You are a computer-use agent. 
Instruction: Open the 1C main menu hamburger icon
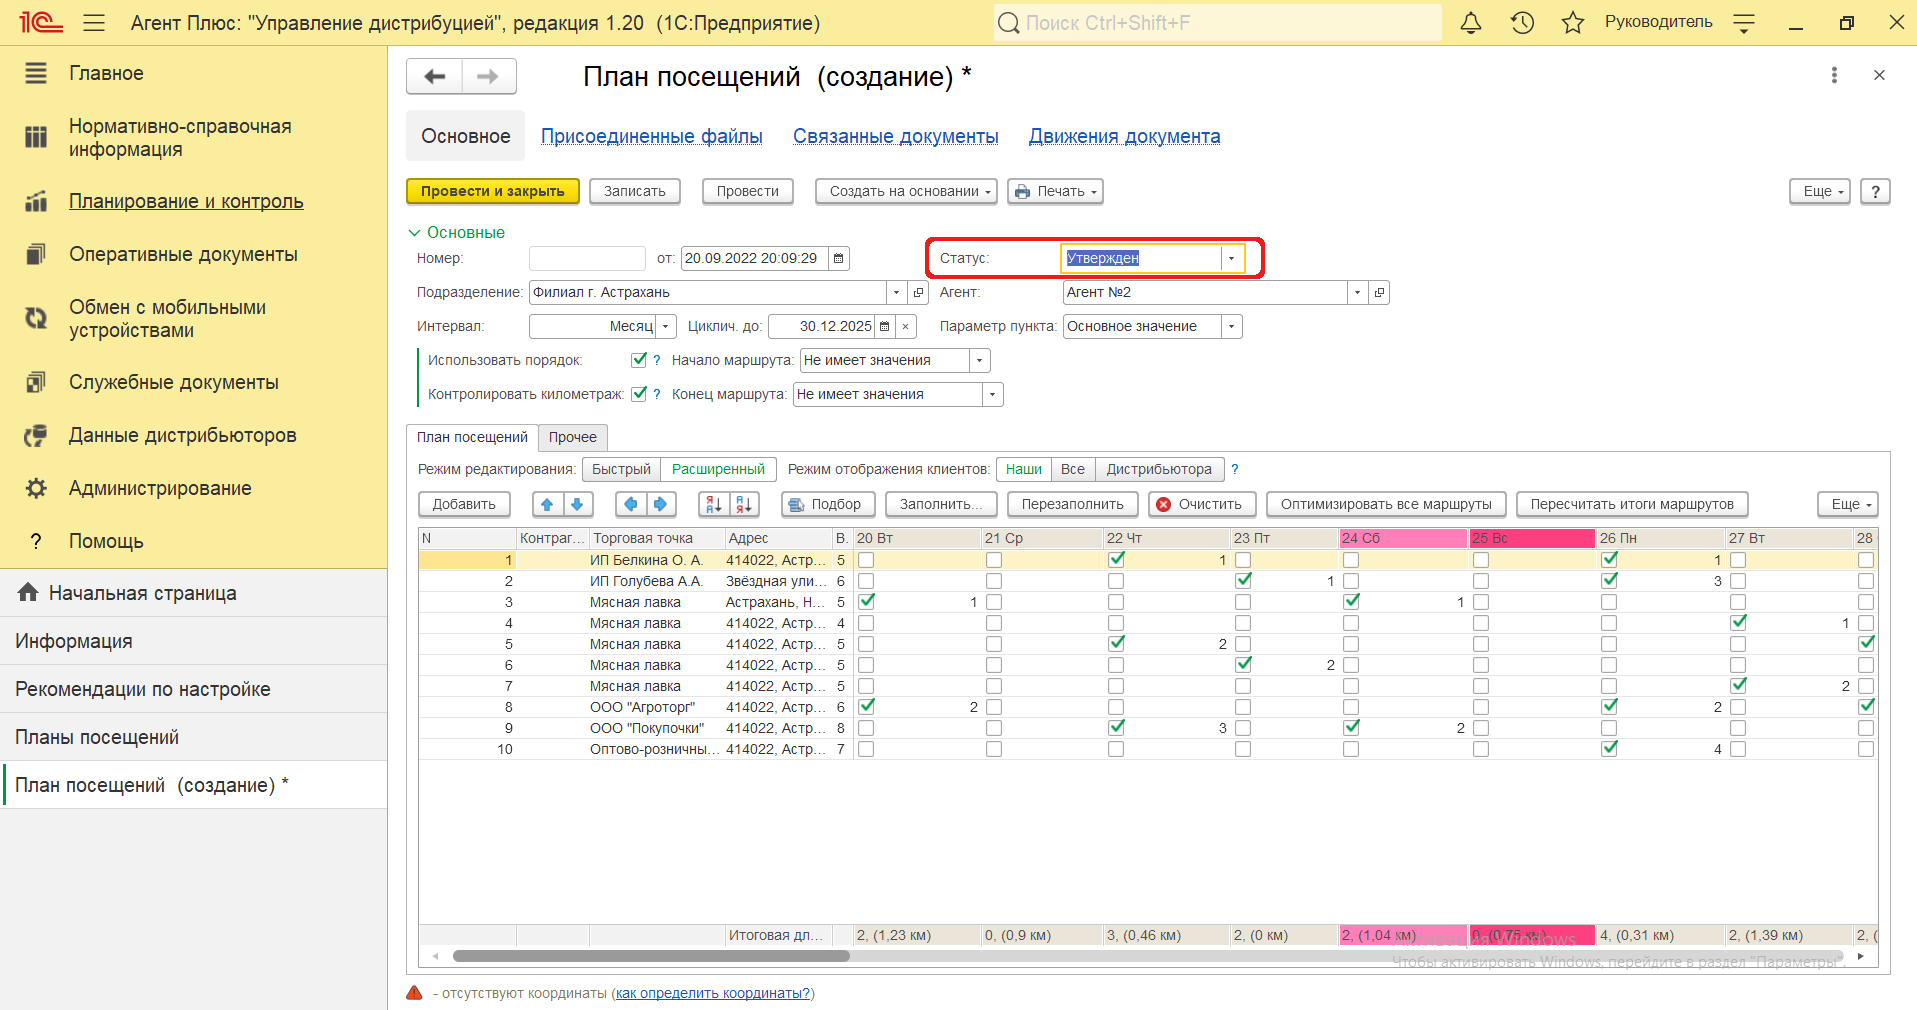(94, 22)
